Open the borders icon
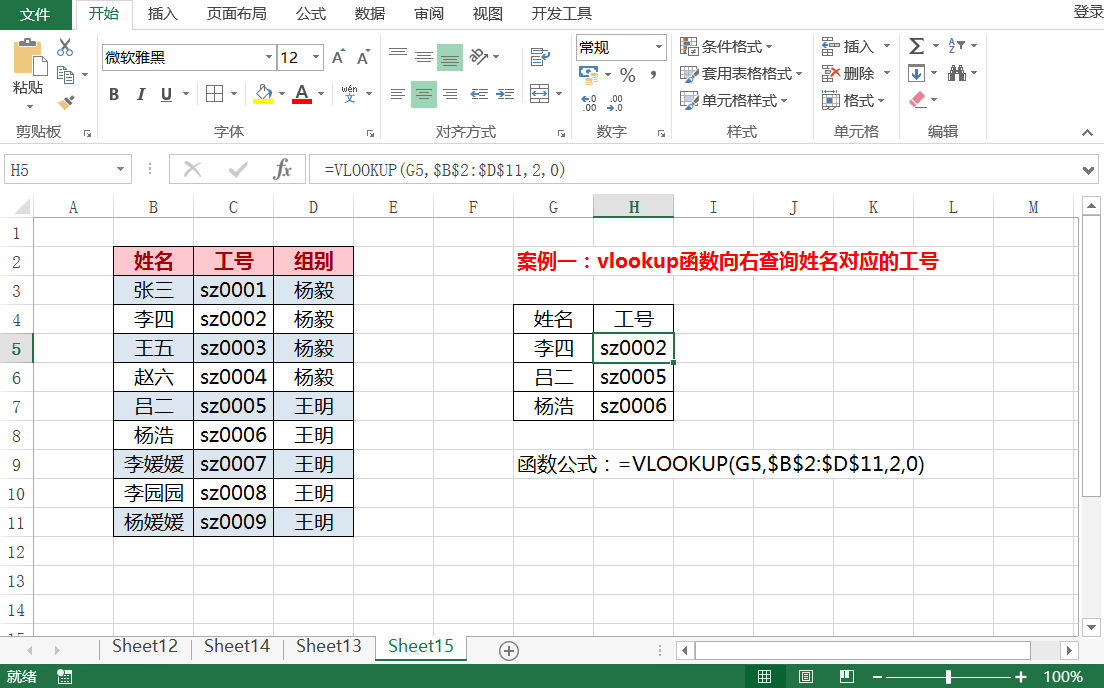1104x688 pixels. pos(214,94)
